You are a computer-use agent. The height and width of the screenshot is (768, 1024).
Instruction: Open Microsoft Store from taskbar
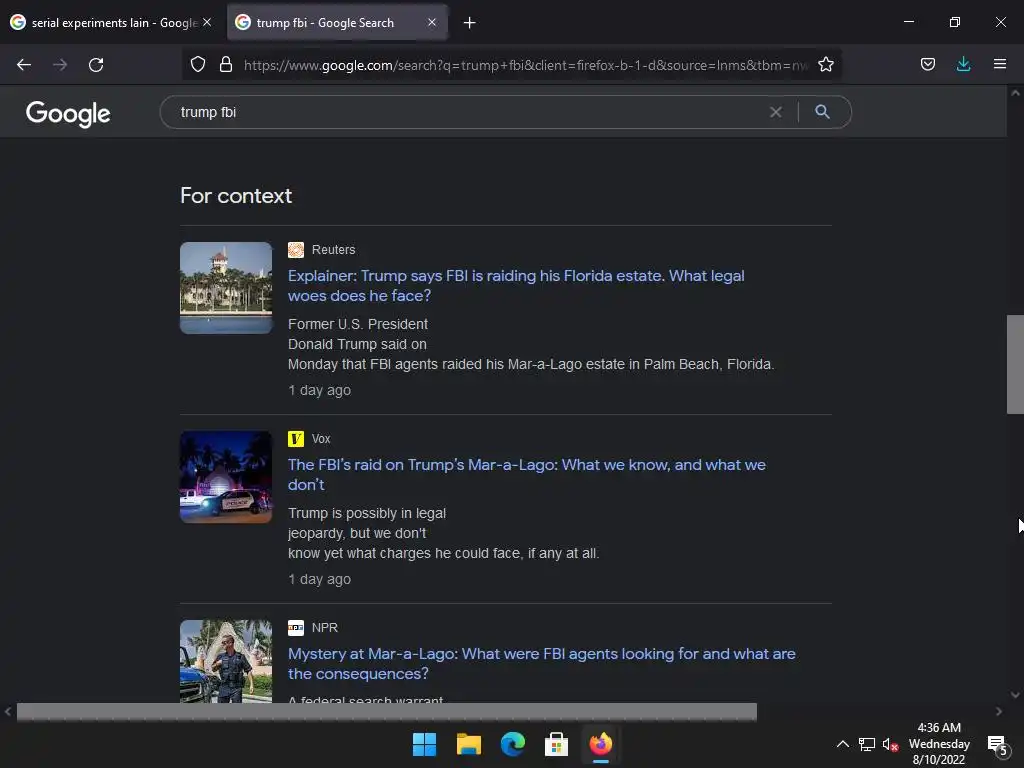tap(556, 744)
